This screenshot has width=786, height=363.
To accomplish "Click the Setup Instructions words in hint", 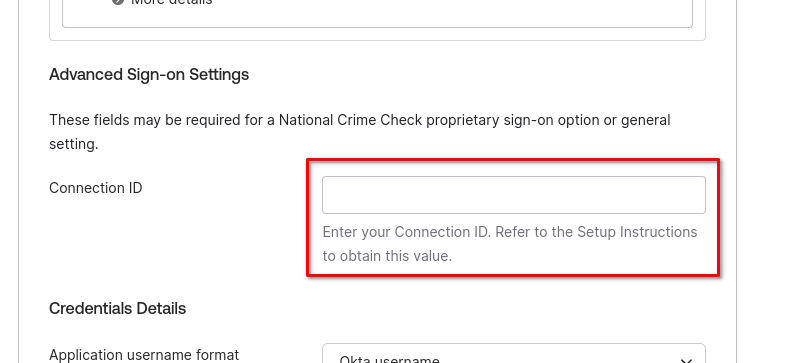I will click(637, 232).
